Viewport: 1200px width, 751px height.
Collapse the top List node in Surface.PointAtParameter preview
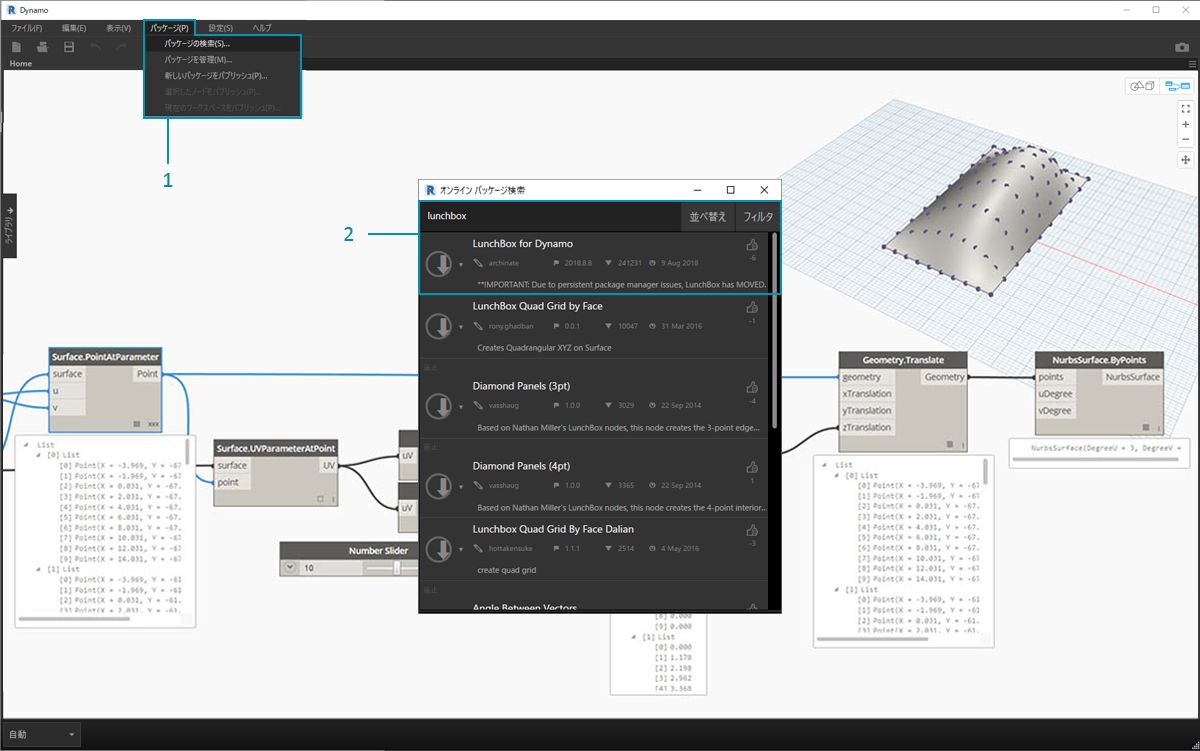pos(26,443)
